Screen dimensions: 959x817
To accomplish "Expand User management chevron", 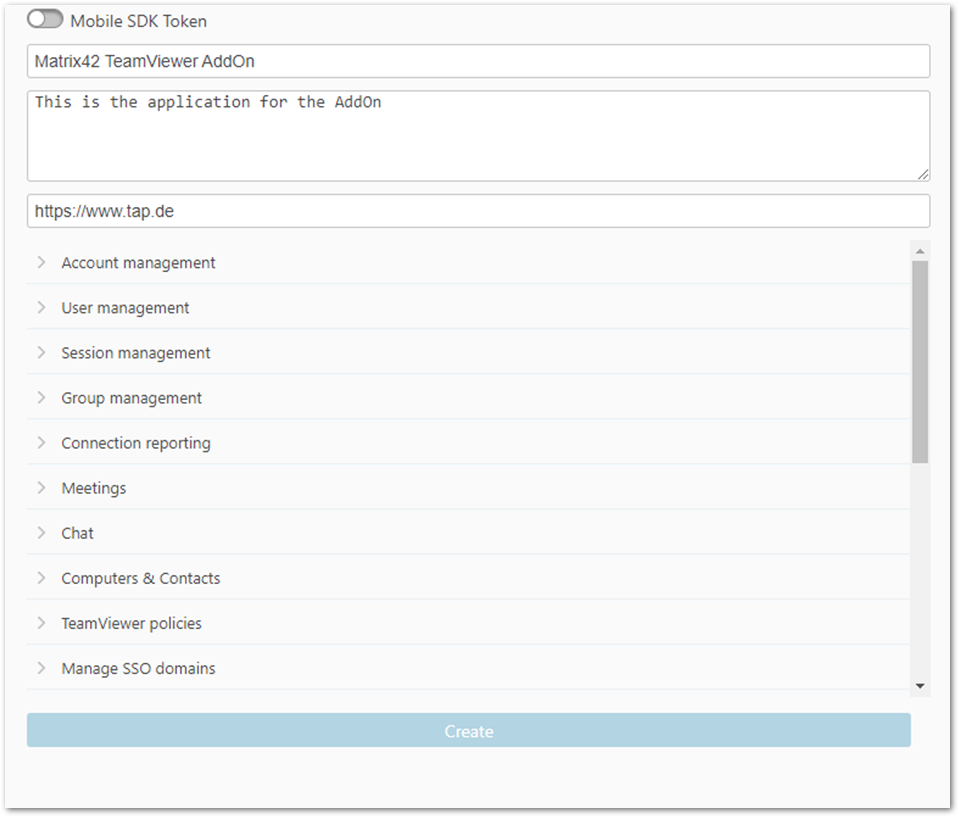I will point(41,307).
